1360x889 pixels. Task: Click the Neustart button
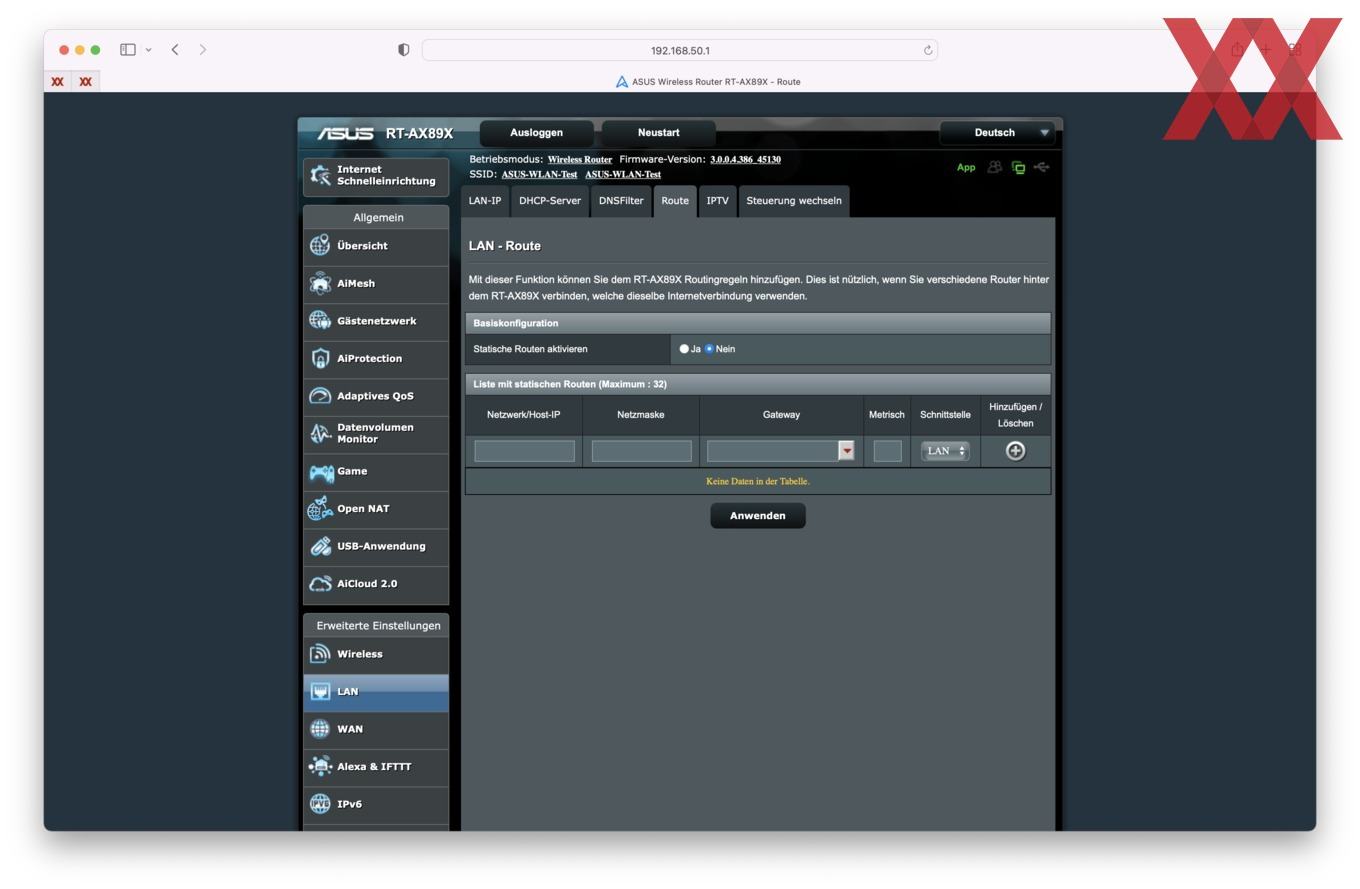pyautogui.click(x=659, y=133)
